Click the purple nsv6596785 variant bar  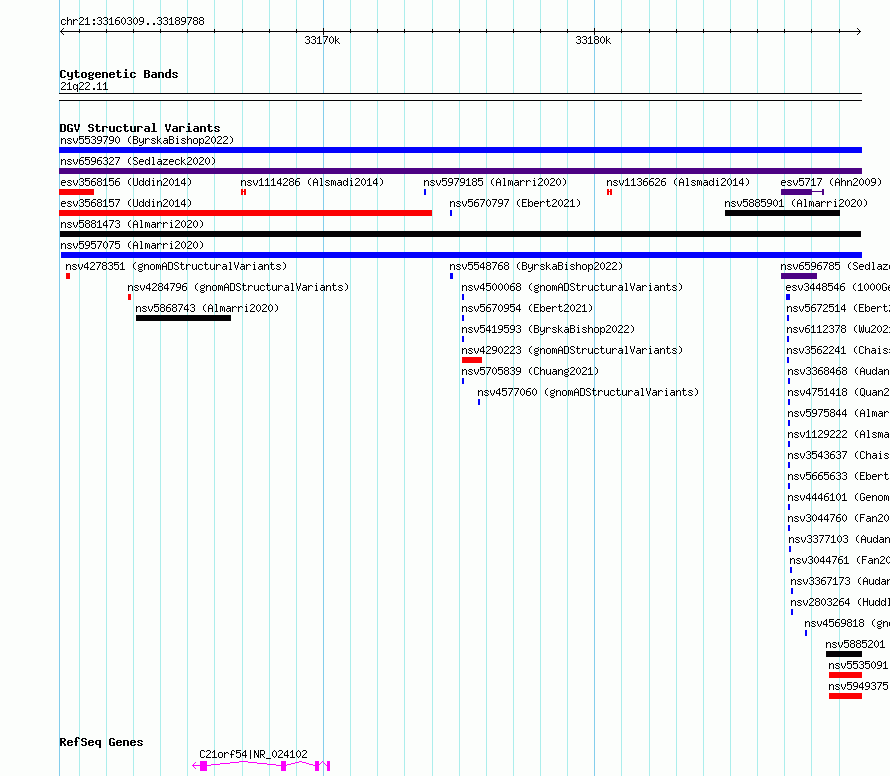[799, 276]
